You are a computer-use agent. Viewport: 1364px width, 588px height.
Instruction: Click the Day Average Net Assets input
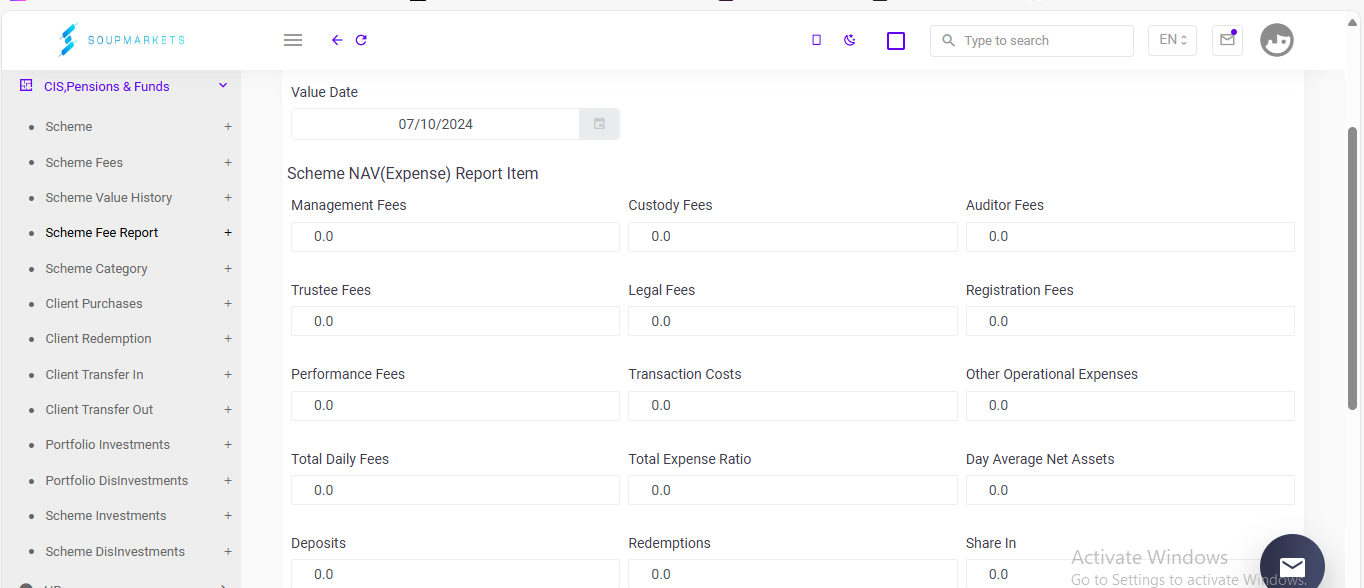pyautogui.click(x=1130, y=490)
